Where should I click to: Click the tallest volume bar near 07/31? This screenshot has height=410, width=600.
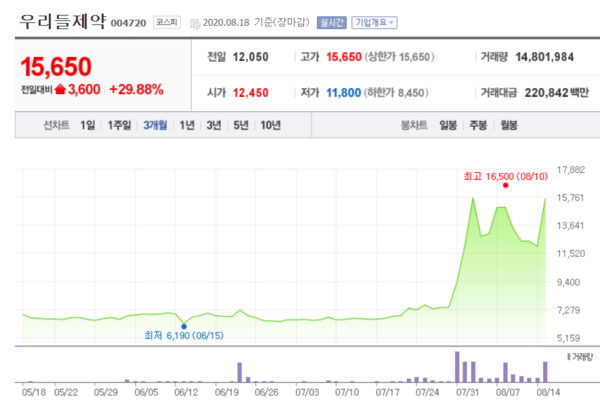pyautogui.click(x=457, y=367)
